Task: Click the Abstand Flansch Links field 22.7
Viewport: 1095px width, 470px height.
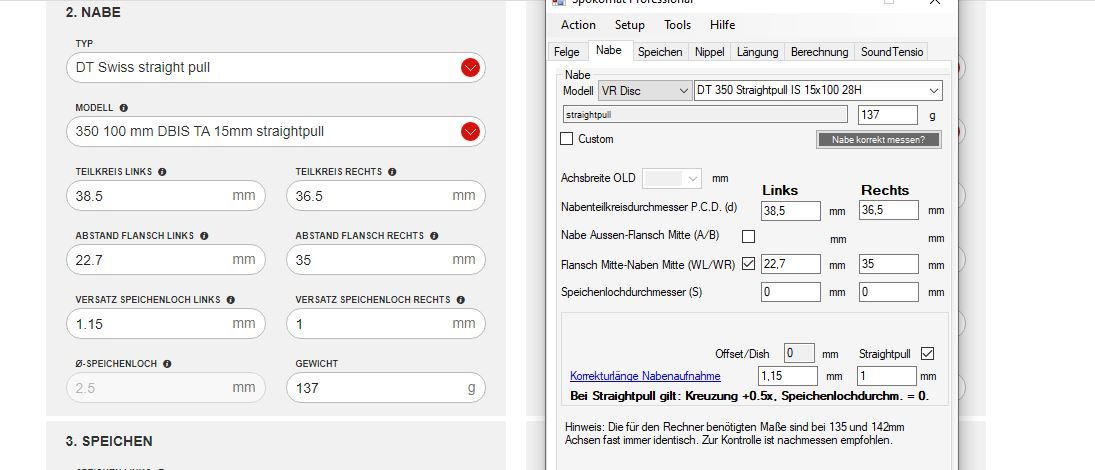Action: pos(166,260)
